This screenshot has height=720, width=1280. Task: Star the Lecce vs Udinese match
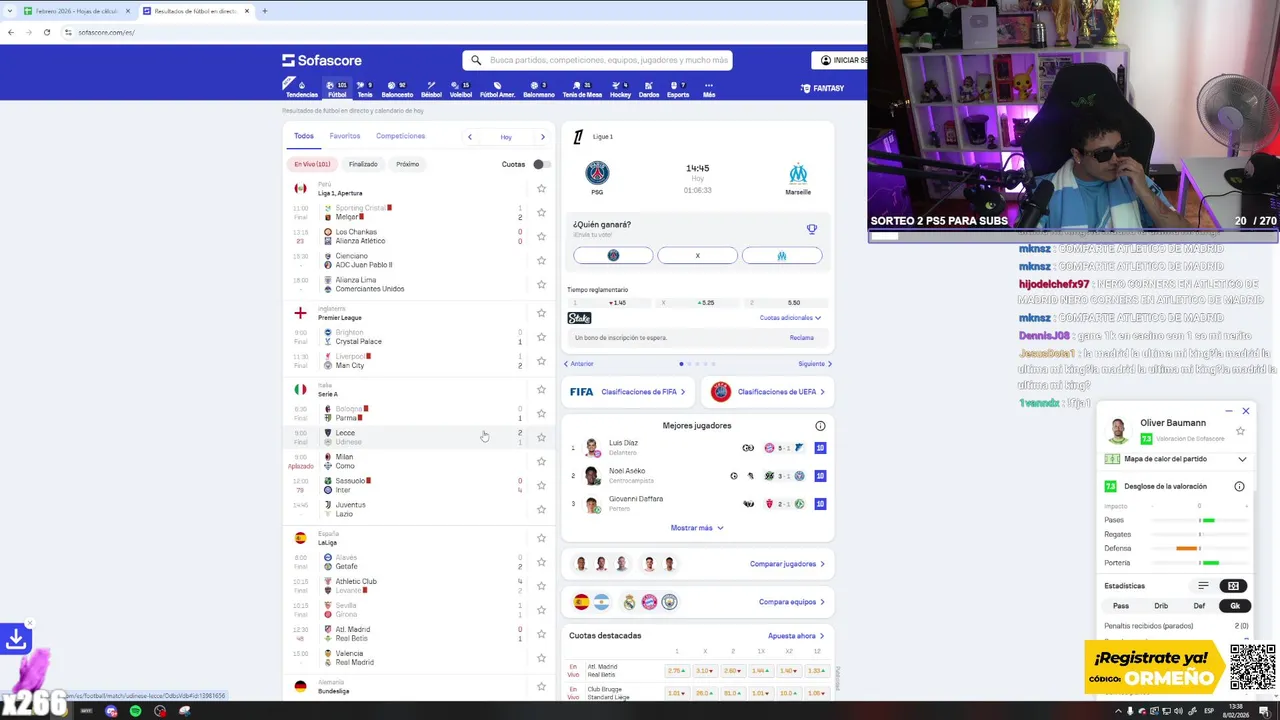(541, 437)
